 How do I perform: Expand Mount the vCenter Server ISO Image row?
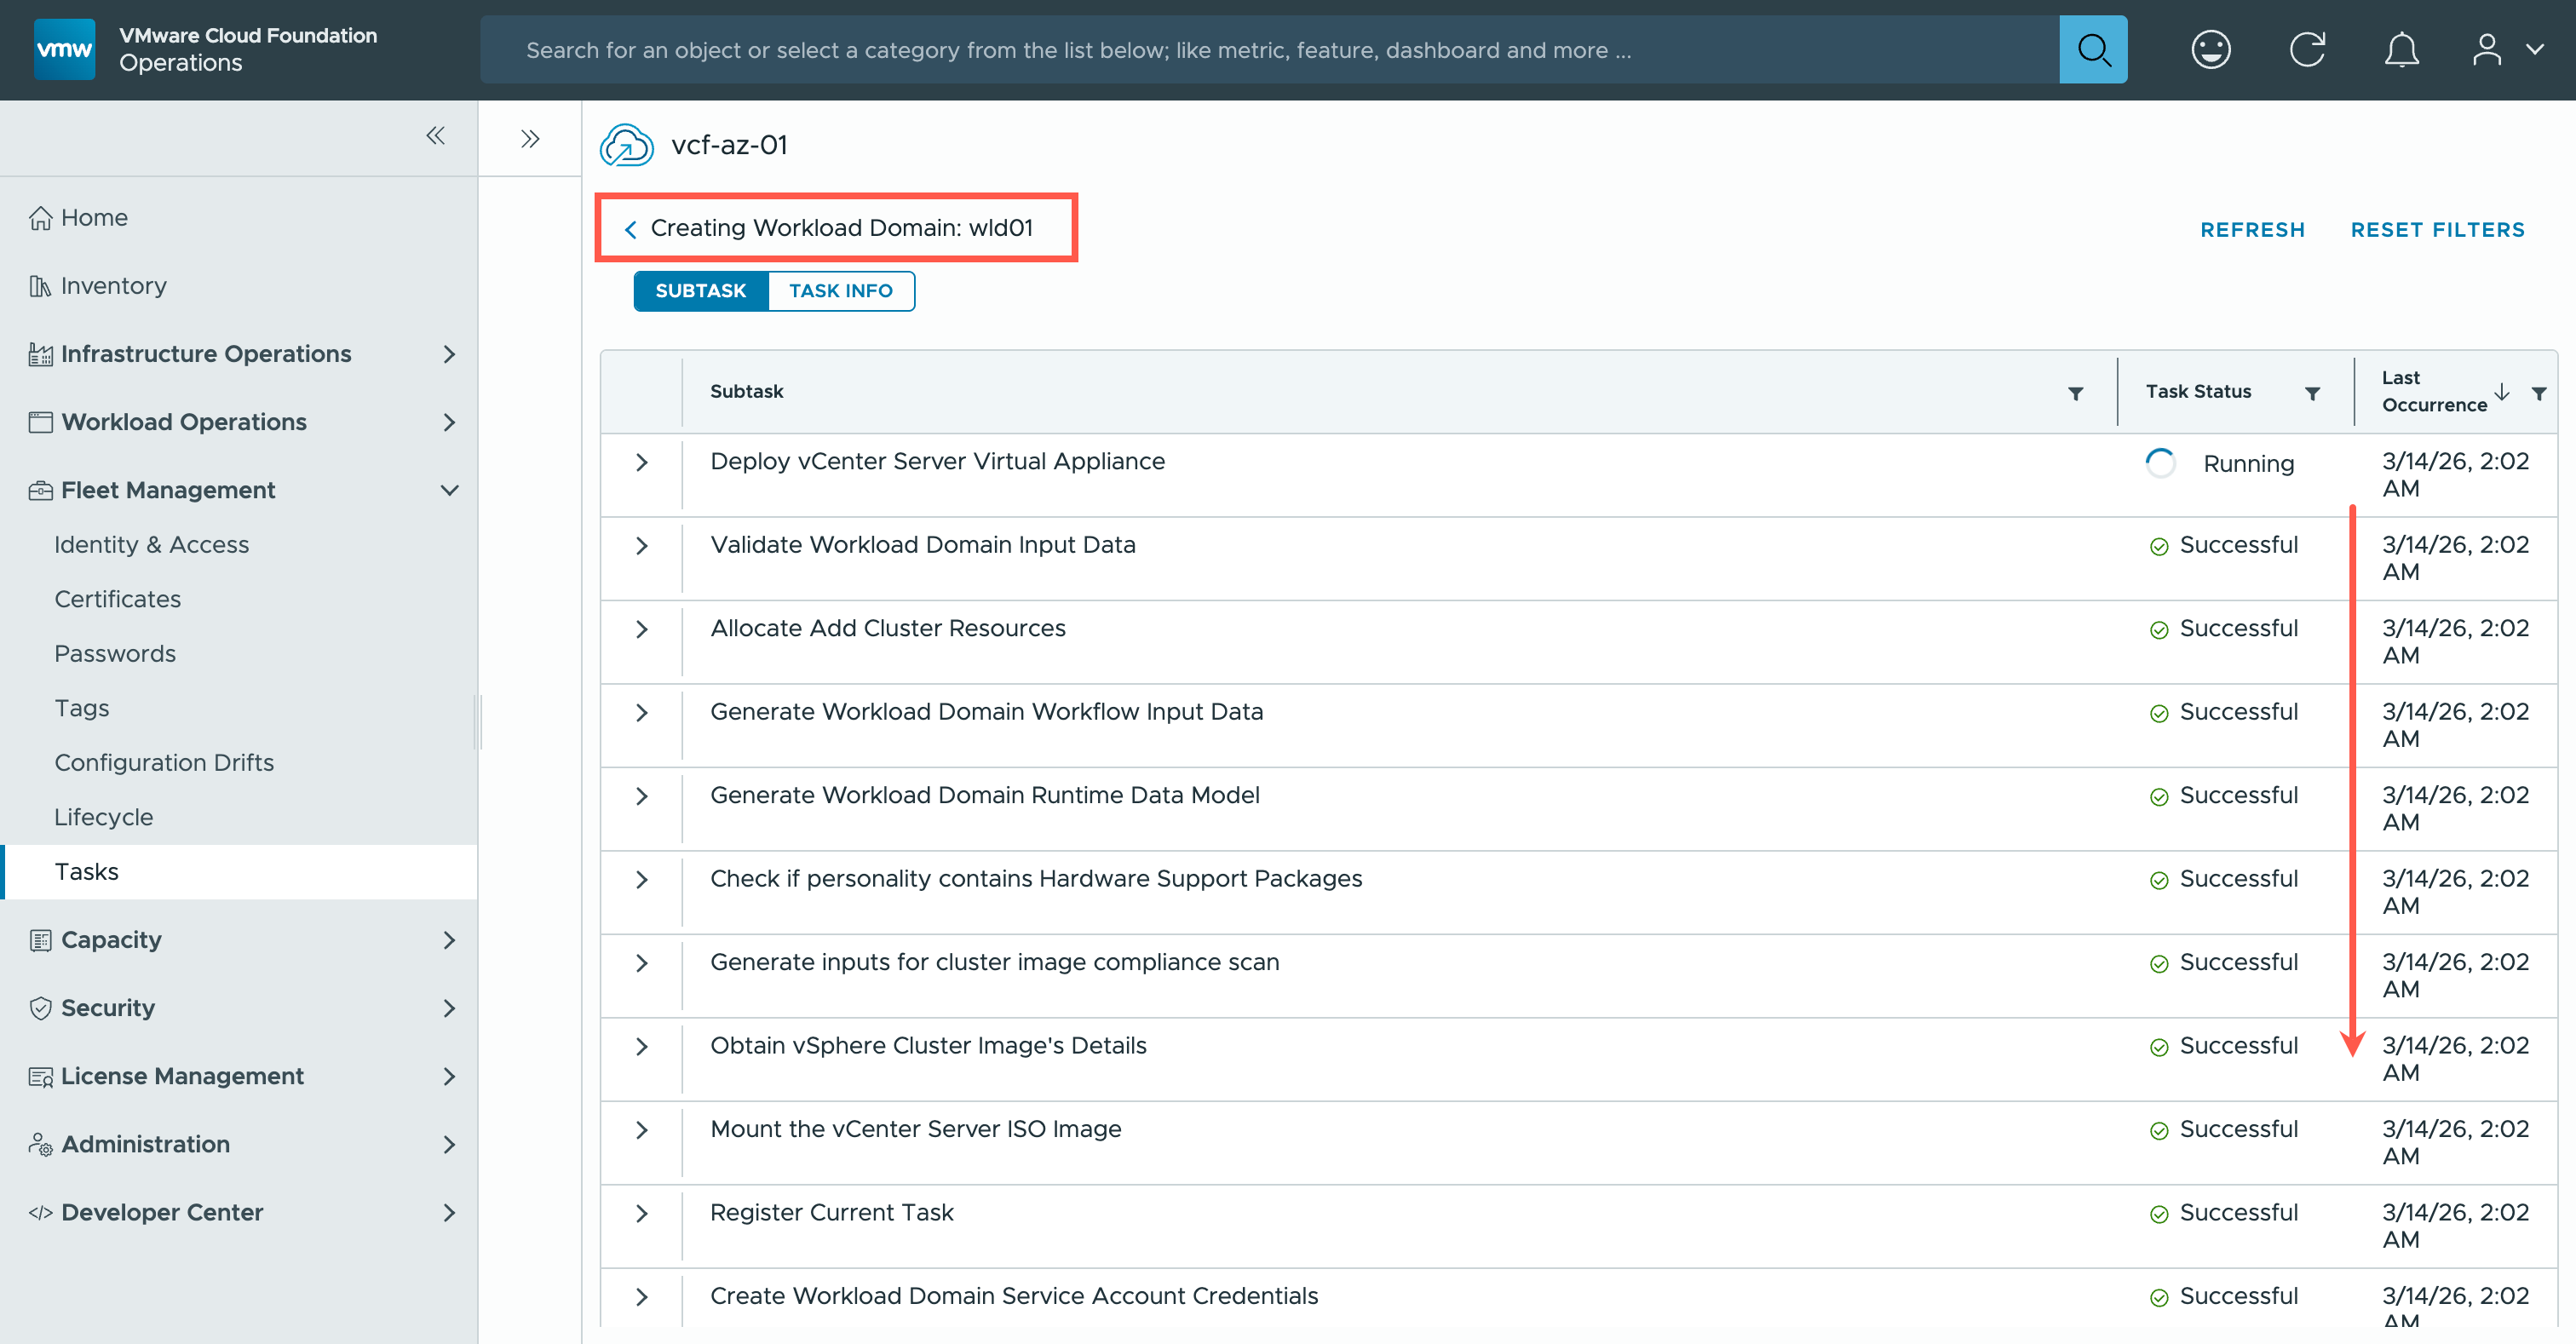pyautogui.click(x=642, y=1130)
